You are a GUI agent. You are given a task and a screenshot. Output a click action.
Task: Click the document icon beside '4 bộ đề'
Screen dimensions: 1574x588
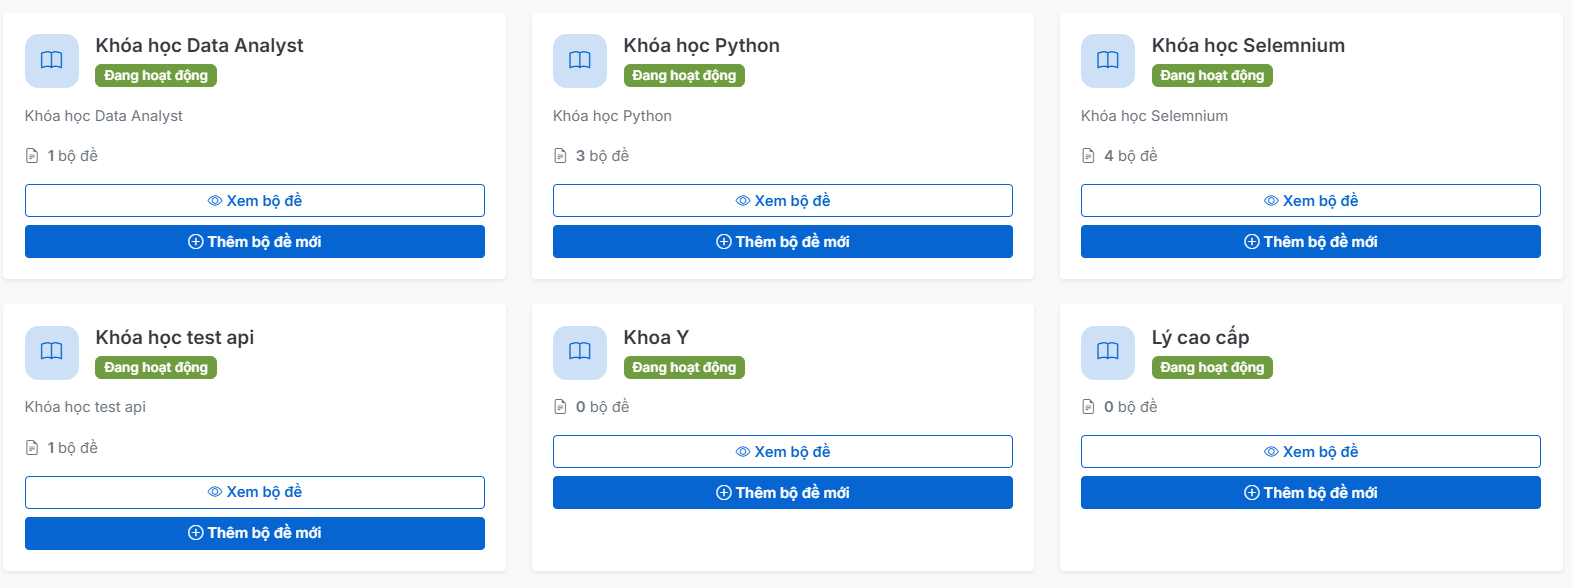click(1089, 156)
